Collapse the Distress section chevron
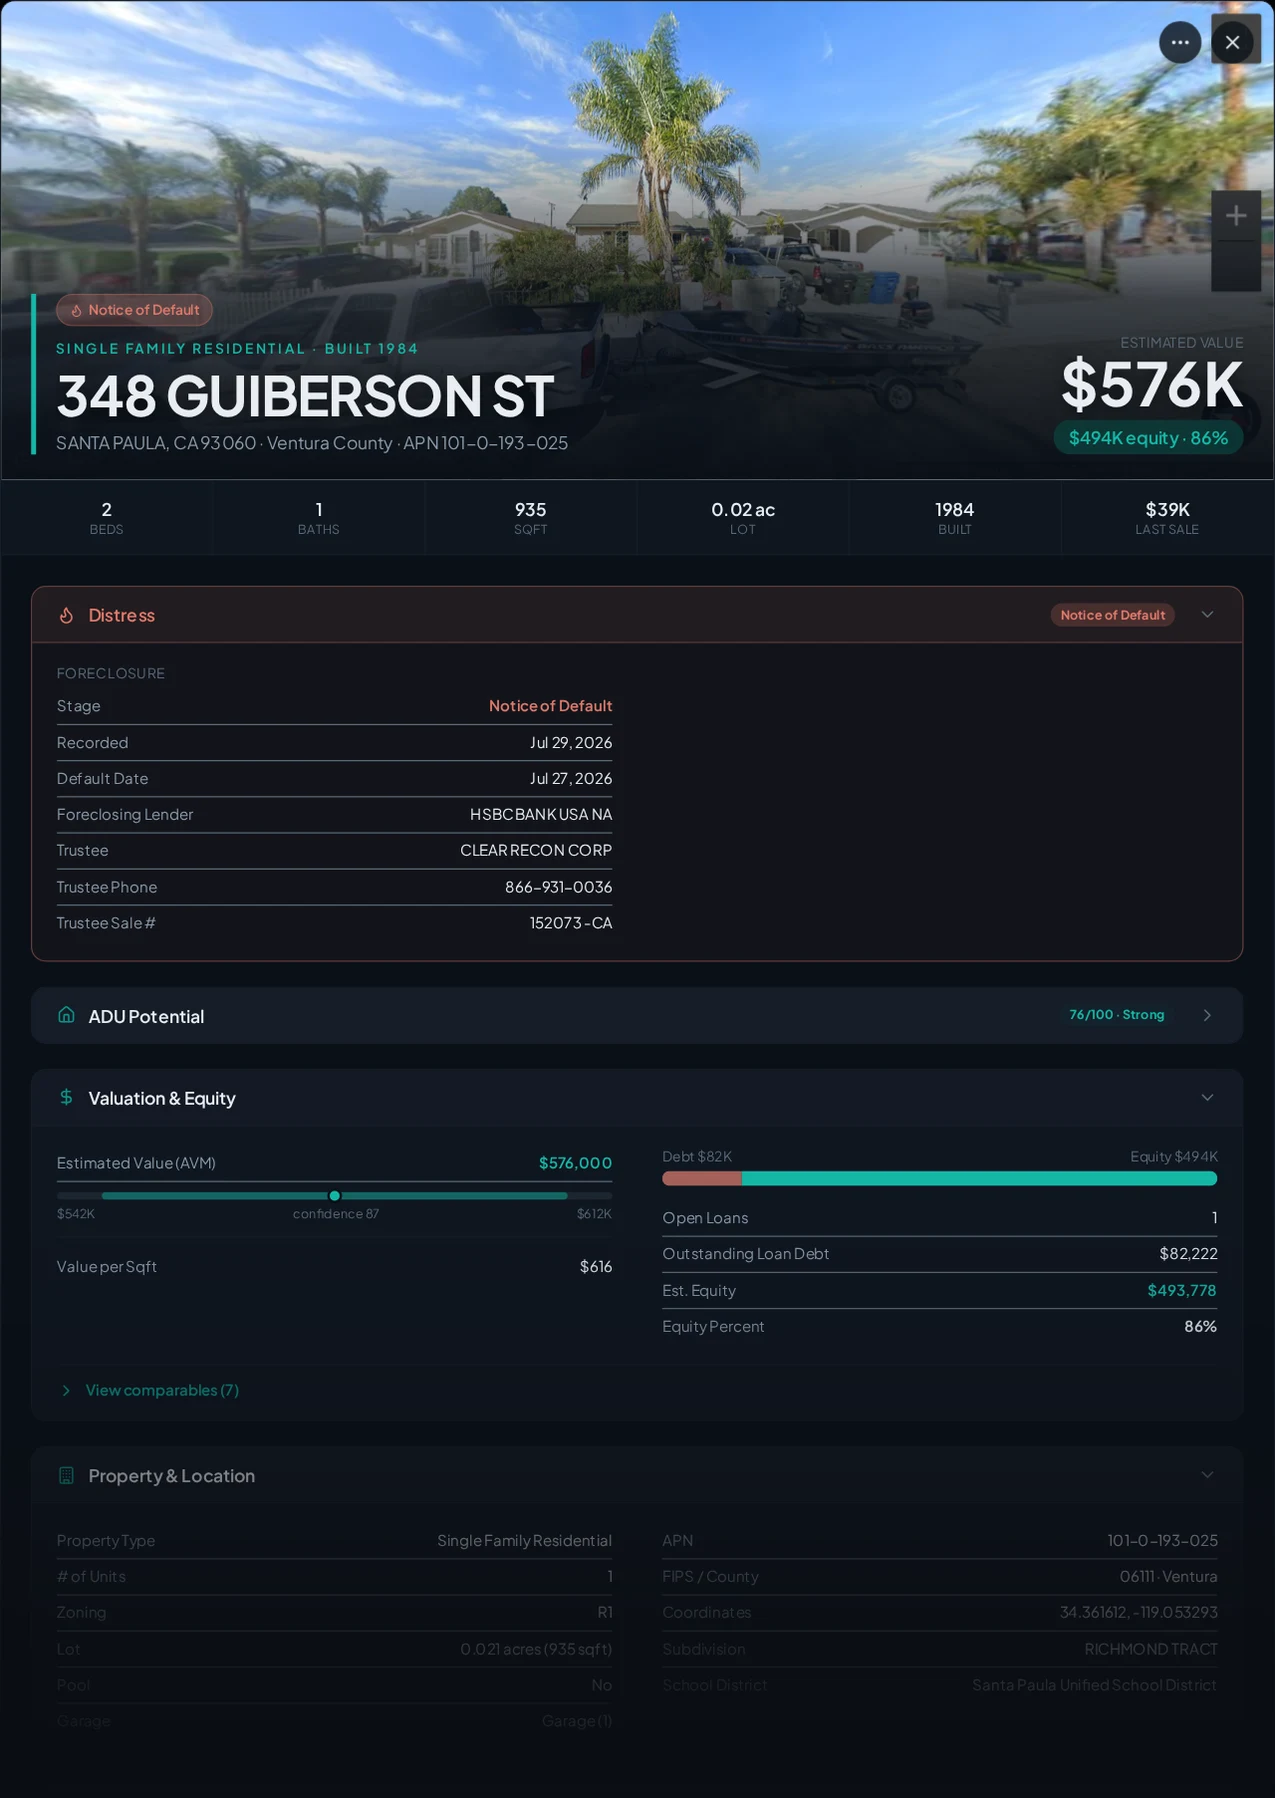The image size is (1275, 1798). [x=1207, y=615]
